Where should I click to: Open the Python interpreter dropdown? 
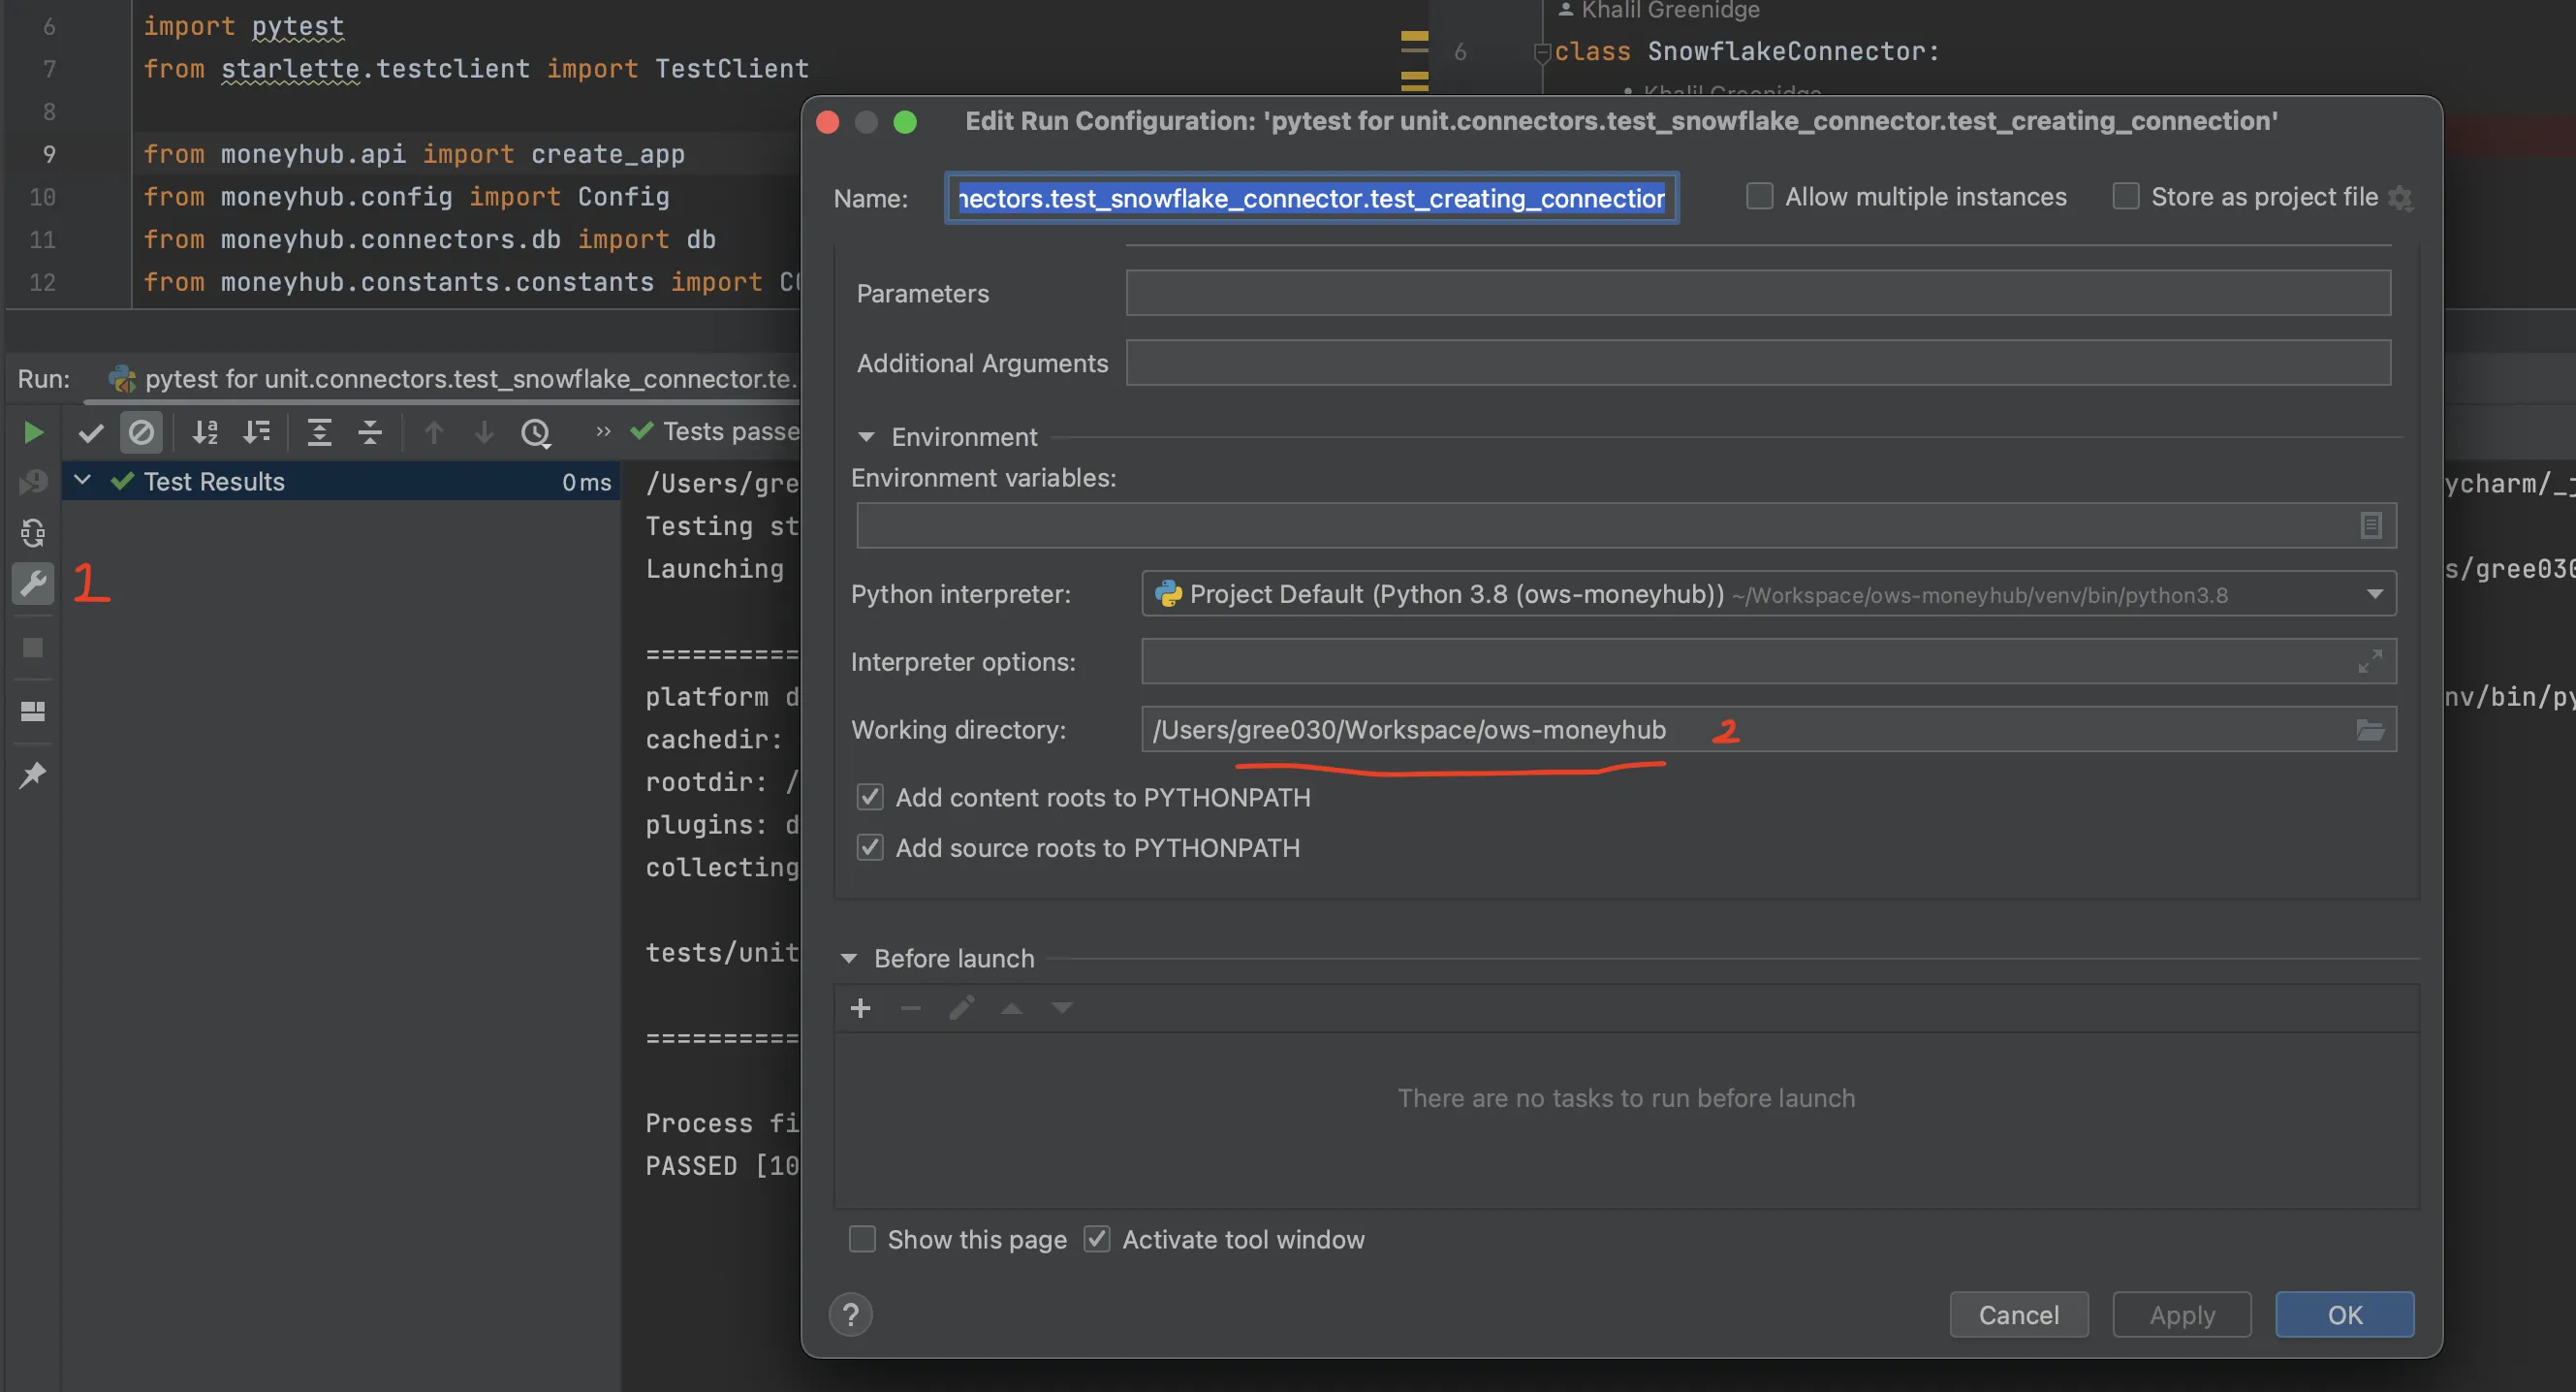point(2374,594)
